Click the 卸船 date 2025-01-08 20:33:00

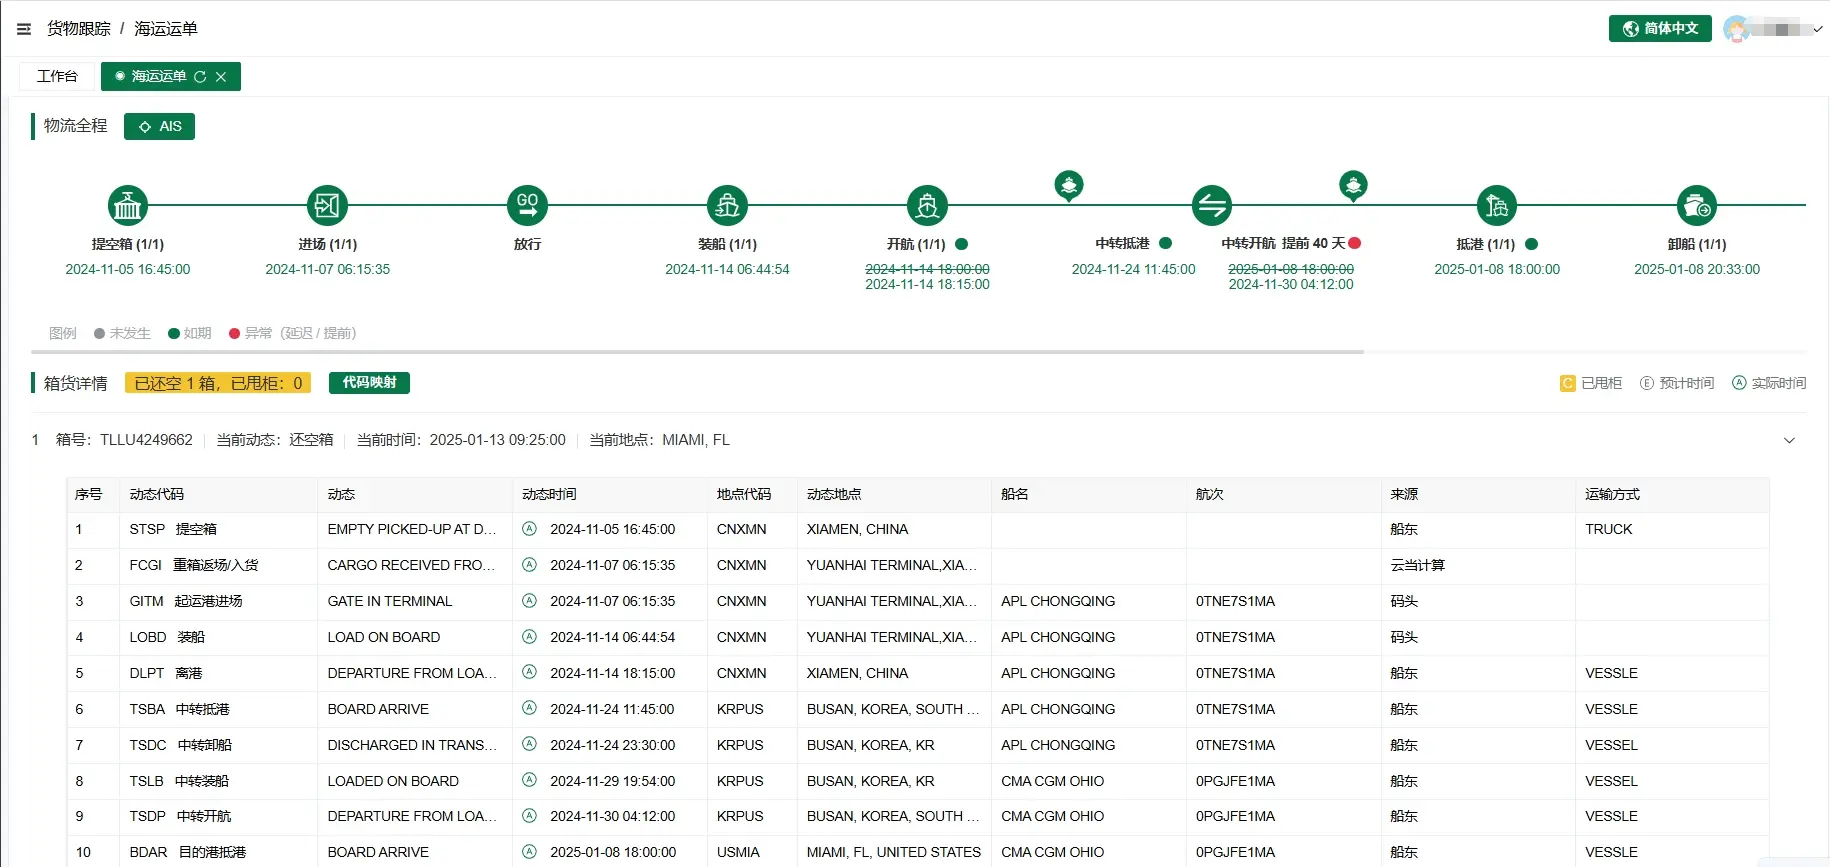tap(1697, 269)
